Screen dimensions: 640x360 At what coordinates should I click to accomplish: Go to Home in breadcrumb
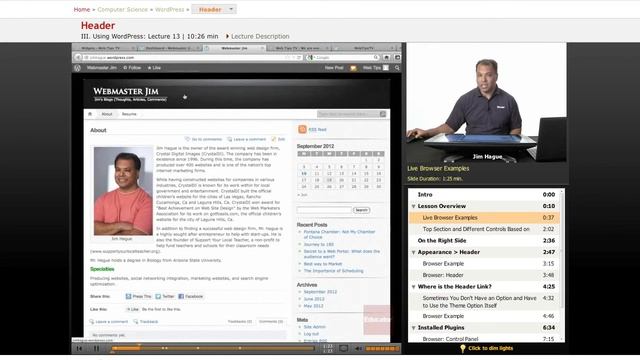coord(82,9)
